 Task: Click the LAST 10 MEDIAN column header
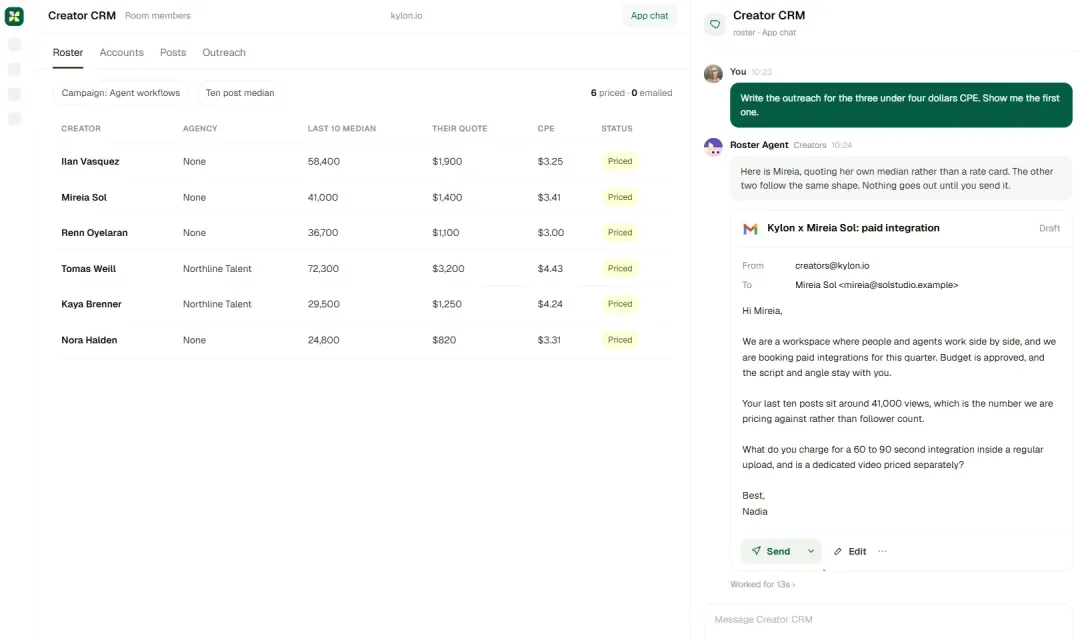click(342, 129)
